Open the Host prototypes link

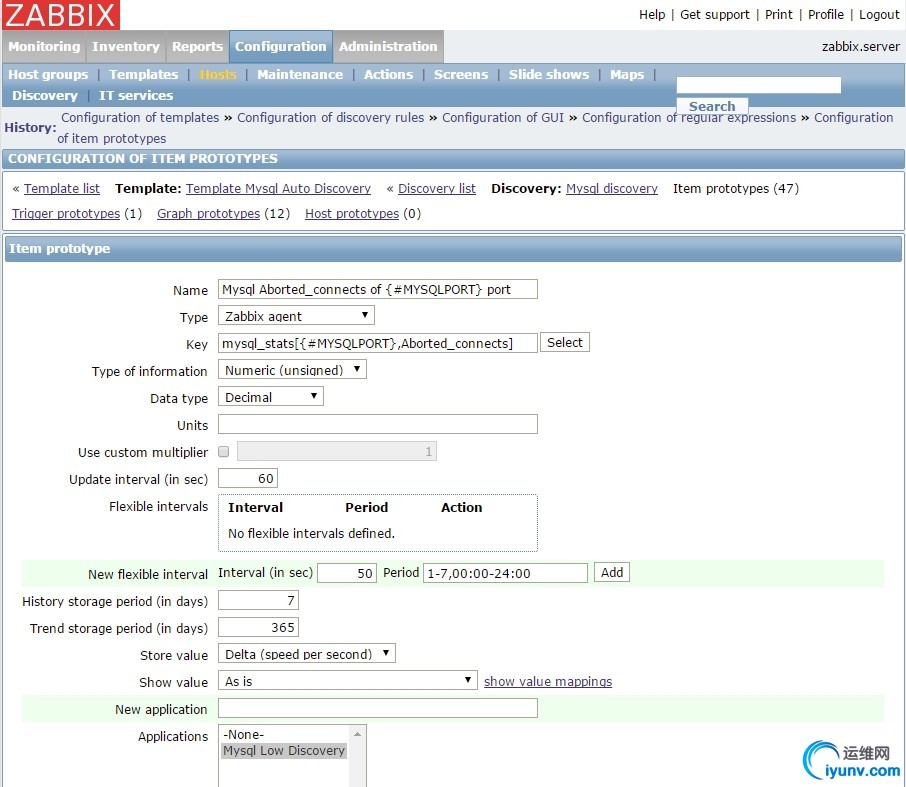(x=352, y=213)
